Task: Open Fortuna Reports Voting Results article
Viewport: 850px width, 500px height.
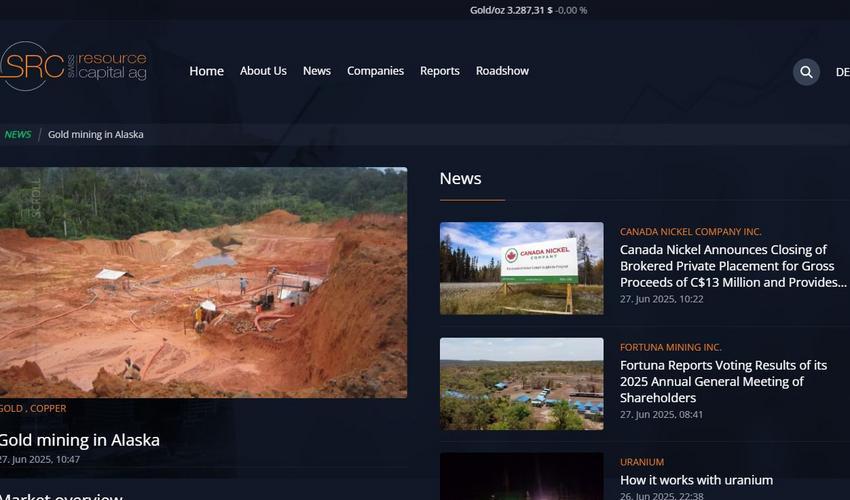Action: point(723,381)
